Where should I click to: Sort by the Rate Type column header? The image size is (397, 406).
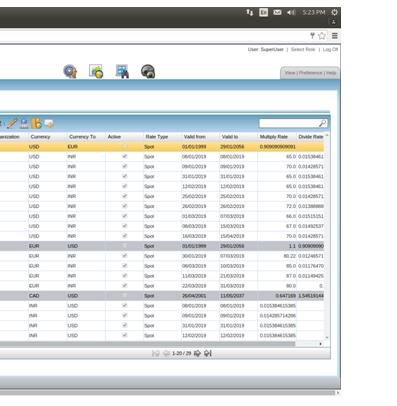point(156,137)
